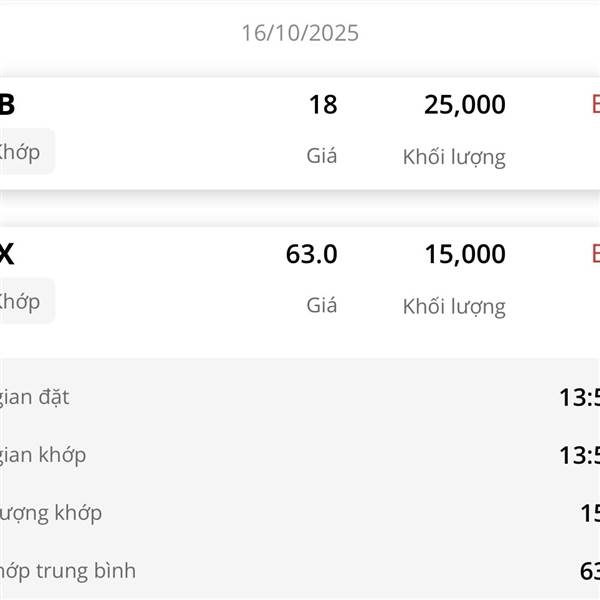Select the 63.0 price value

coord(311,255)
